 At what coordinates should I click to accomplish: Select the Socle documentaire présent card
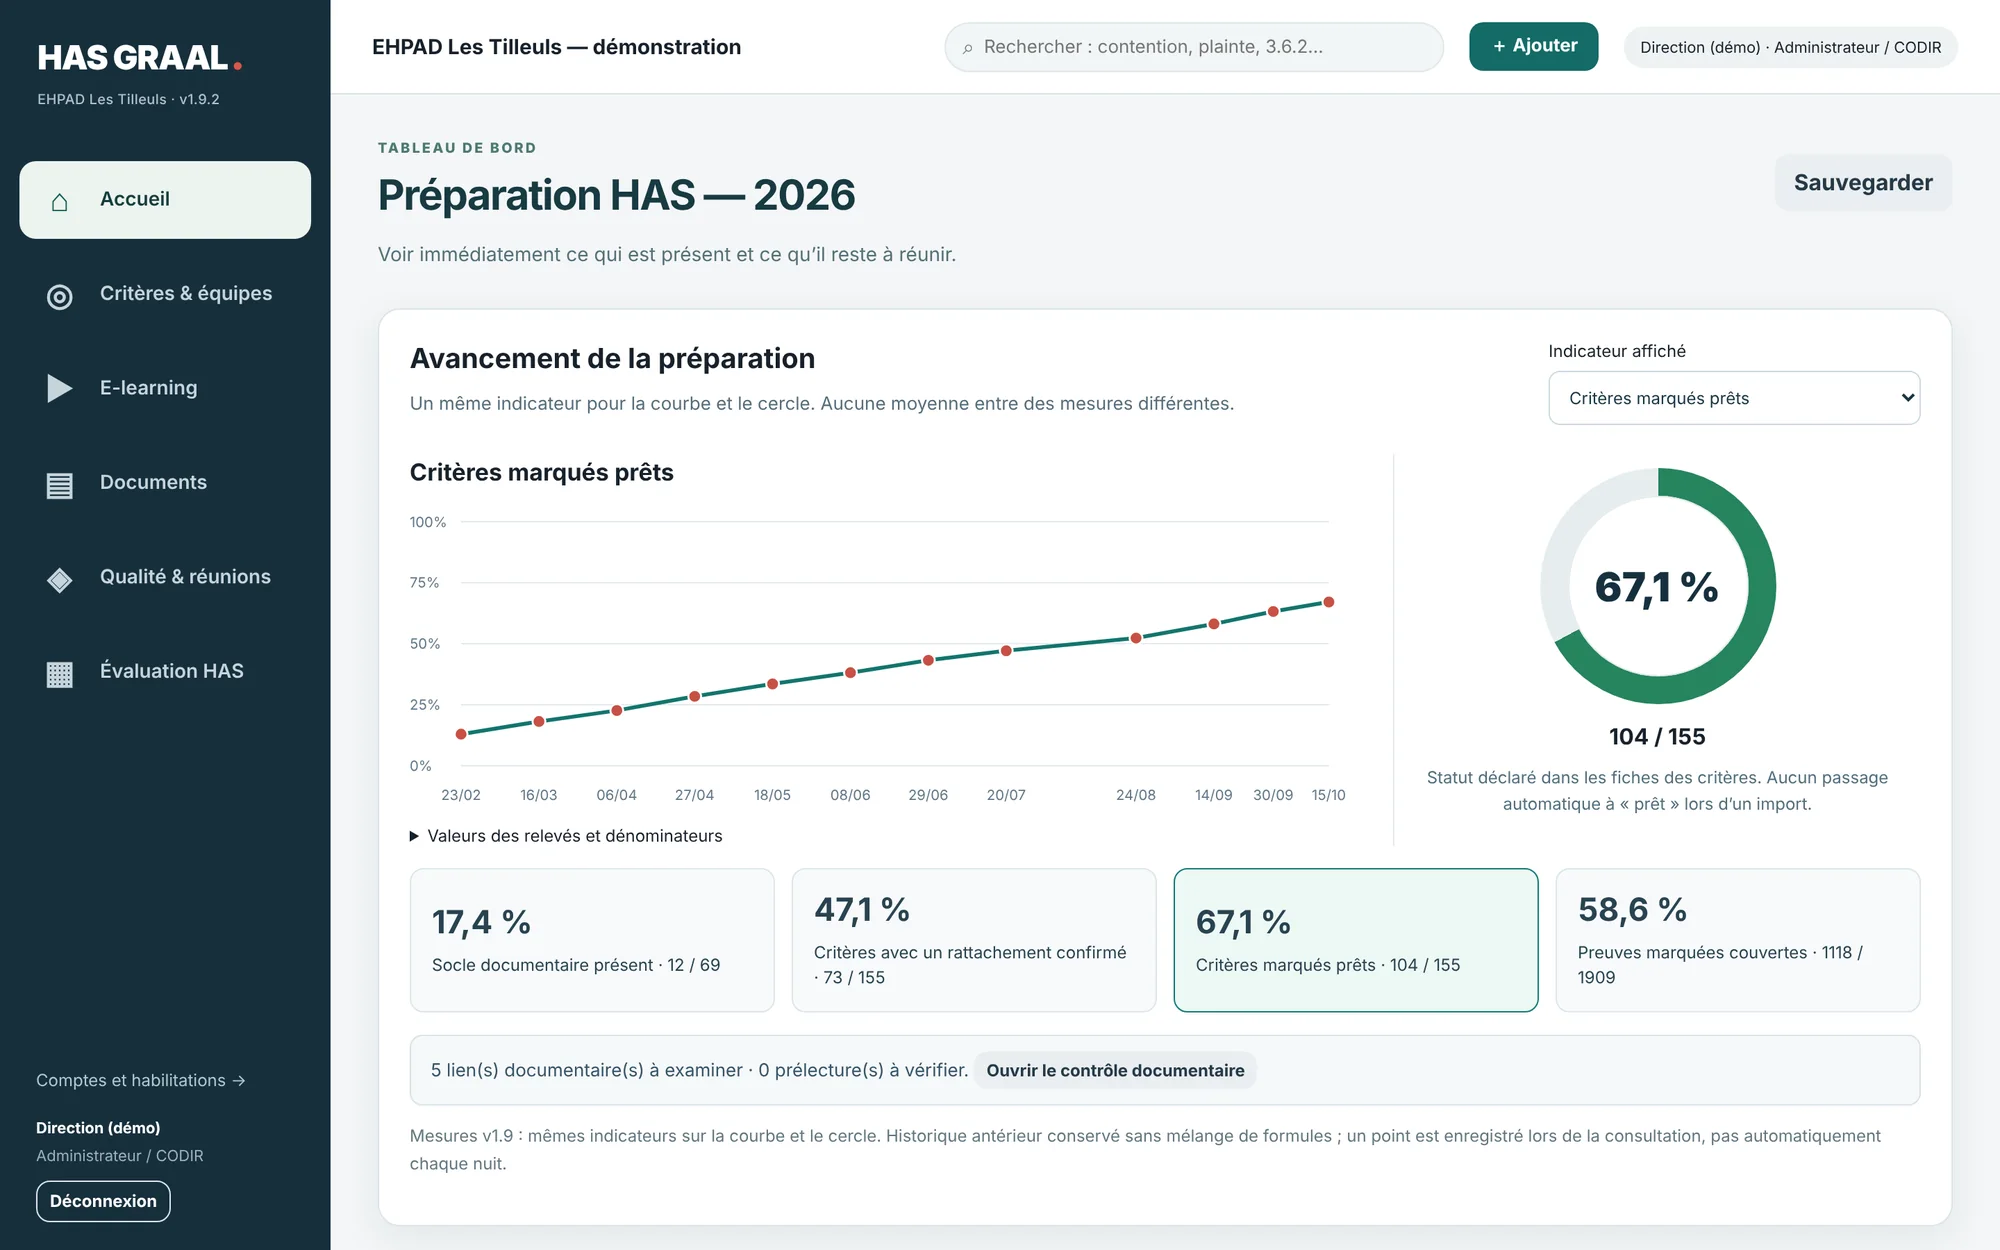(x=592, y=940)
